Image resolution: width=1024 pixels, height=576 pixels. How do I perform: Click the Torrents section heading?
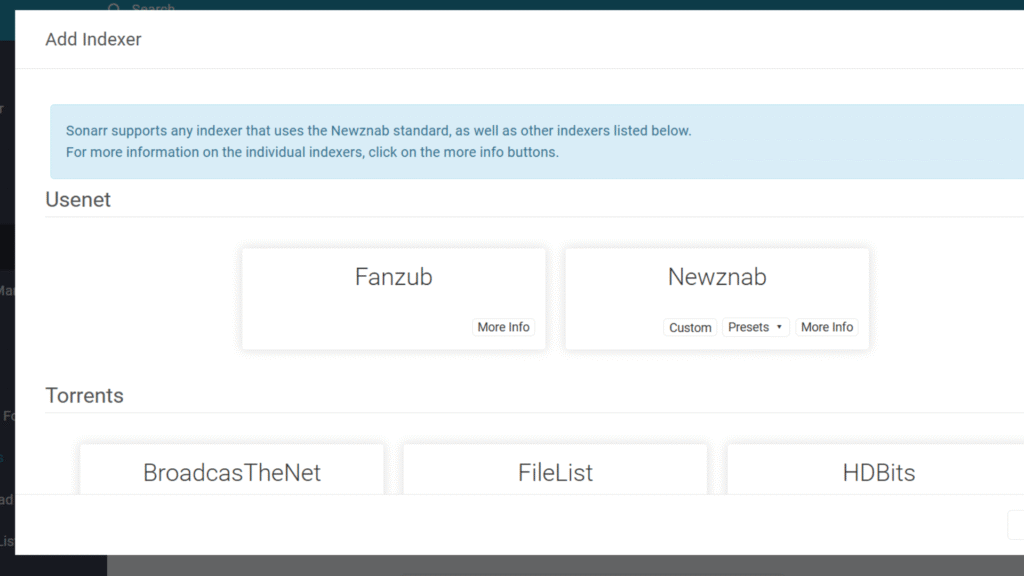pos(85,396)
